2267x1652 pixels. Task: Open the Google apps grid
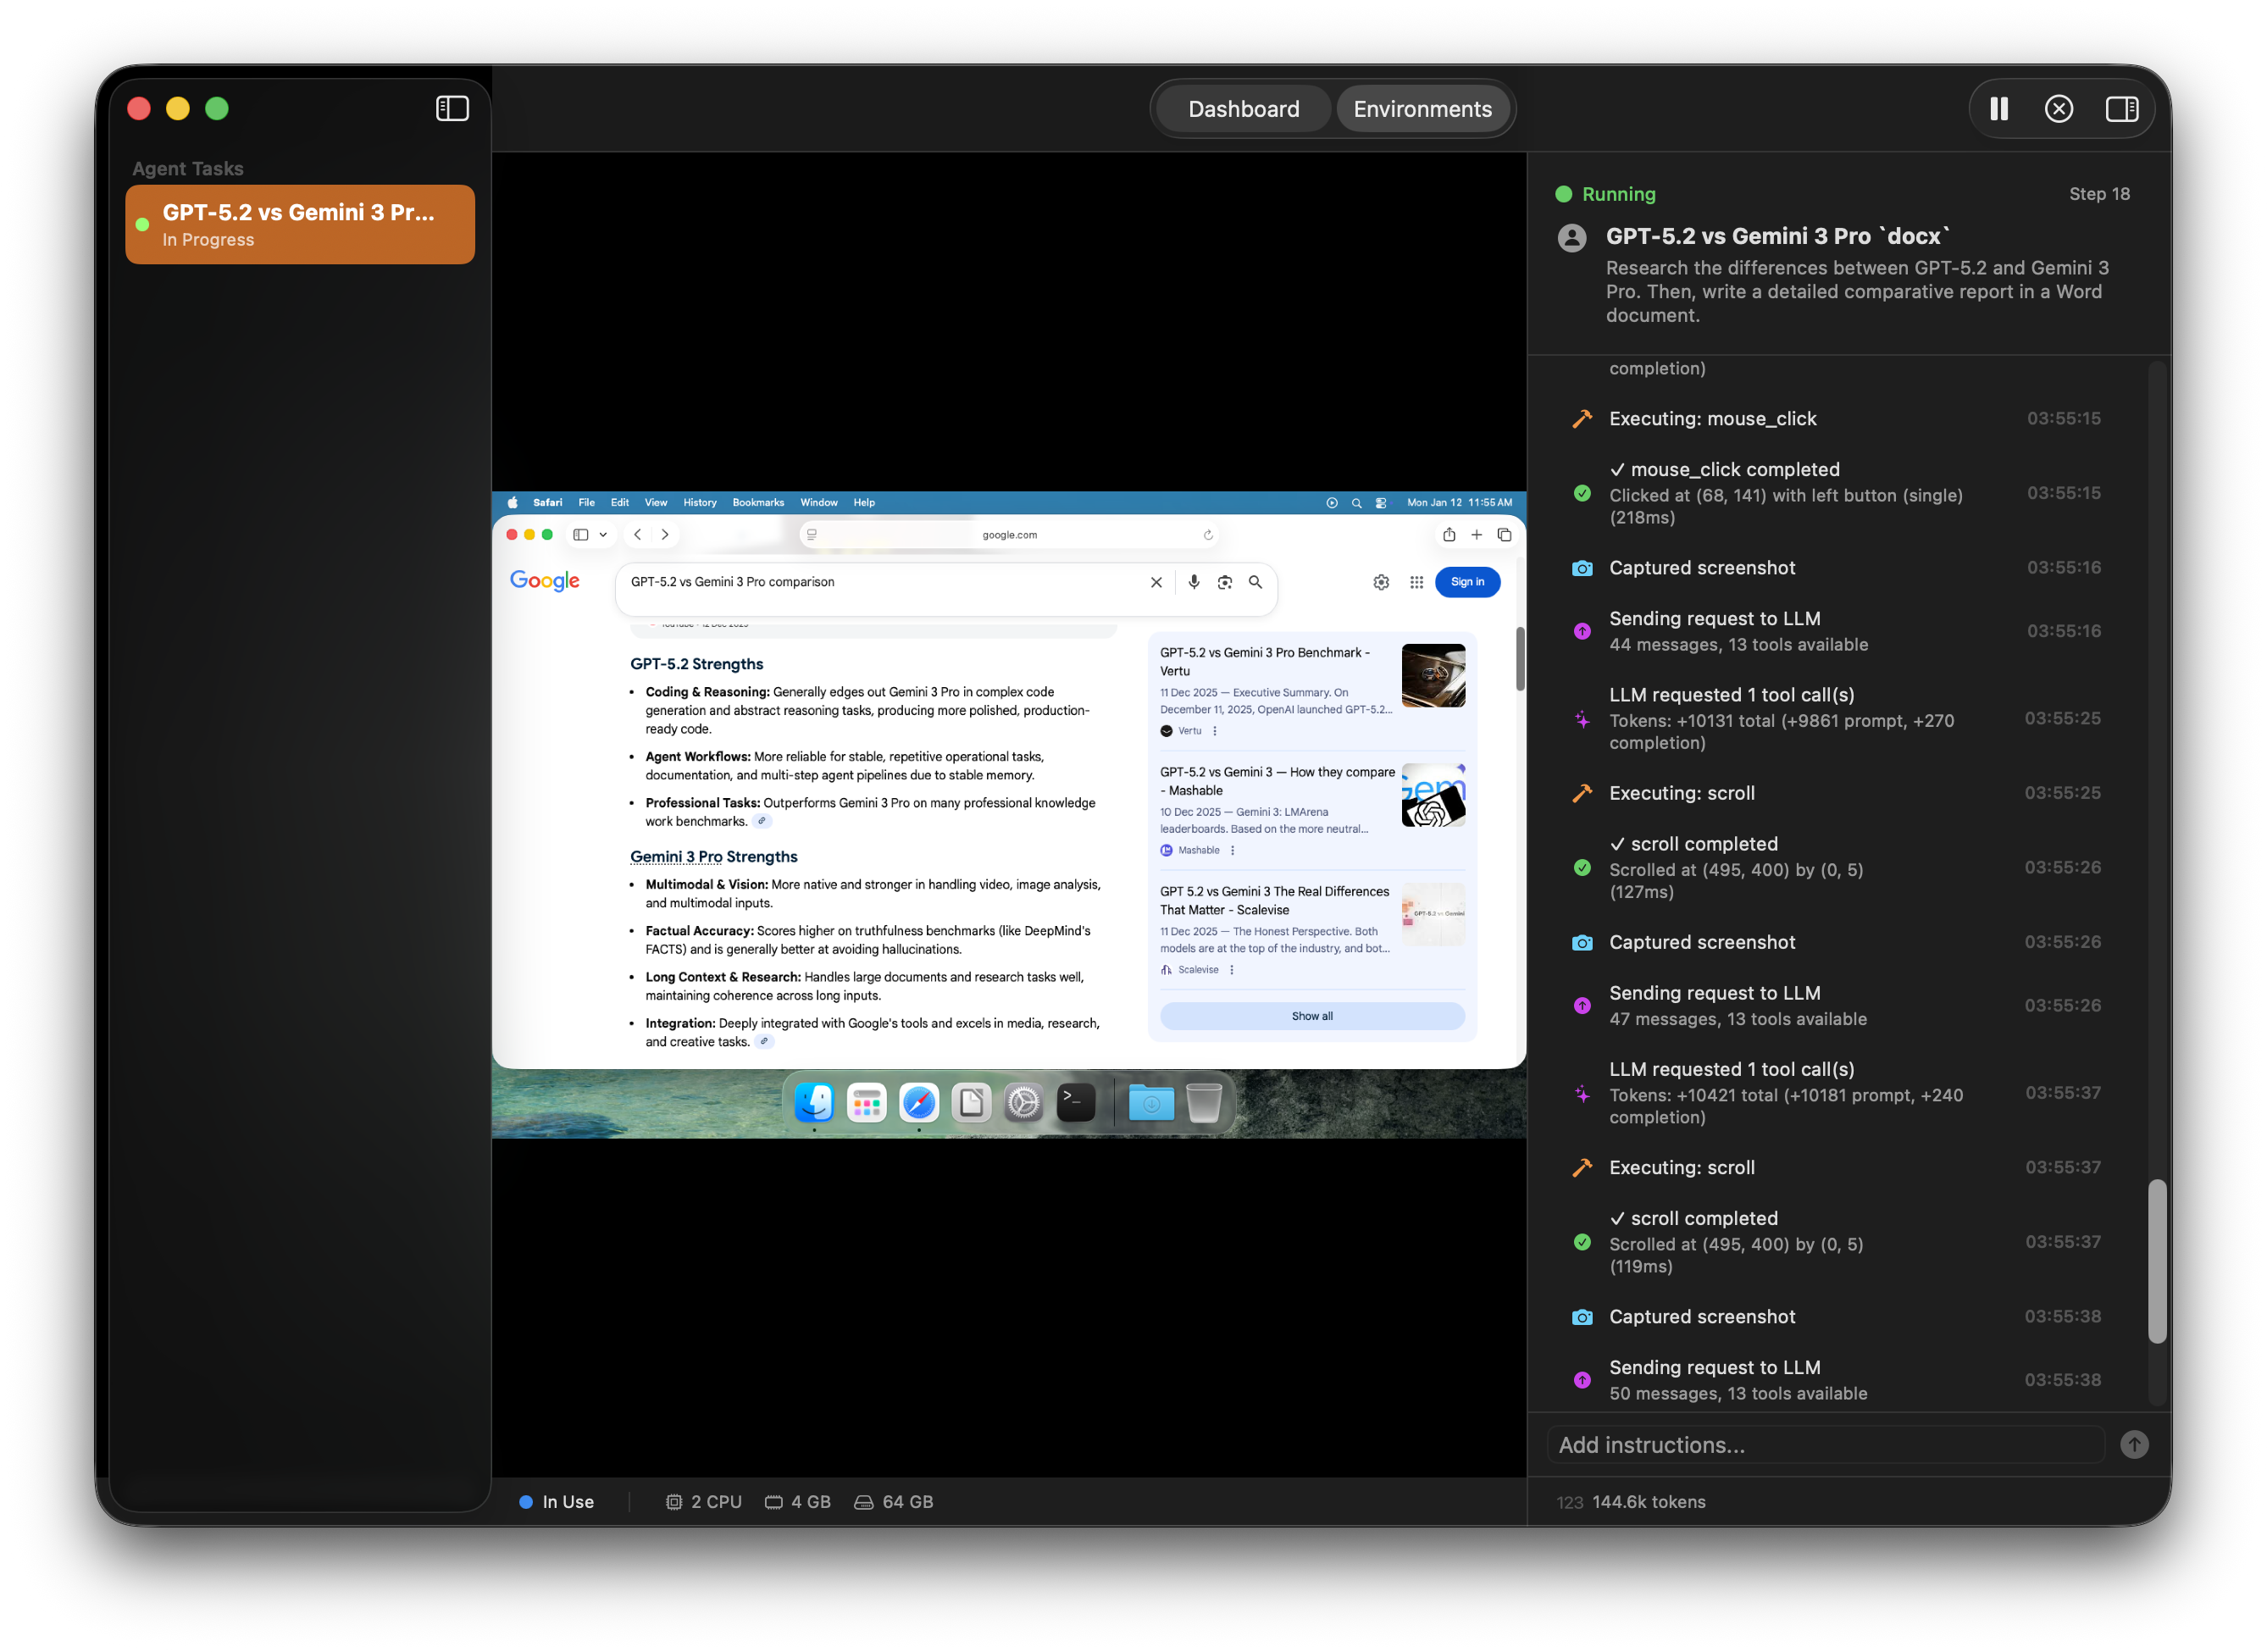coord(1416,582)
